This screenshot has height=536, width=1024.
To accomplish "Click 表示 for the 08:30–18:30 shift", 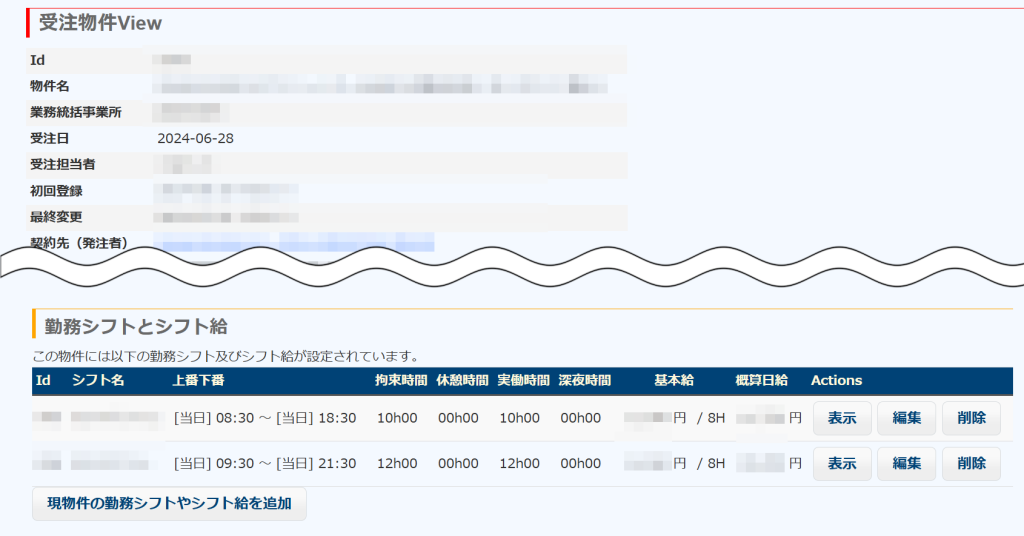I will [842, 418].
